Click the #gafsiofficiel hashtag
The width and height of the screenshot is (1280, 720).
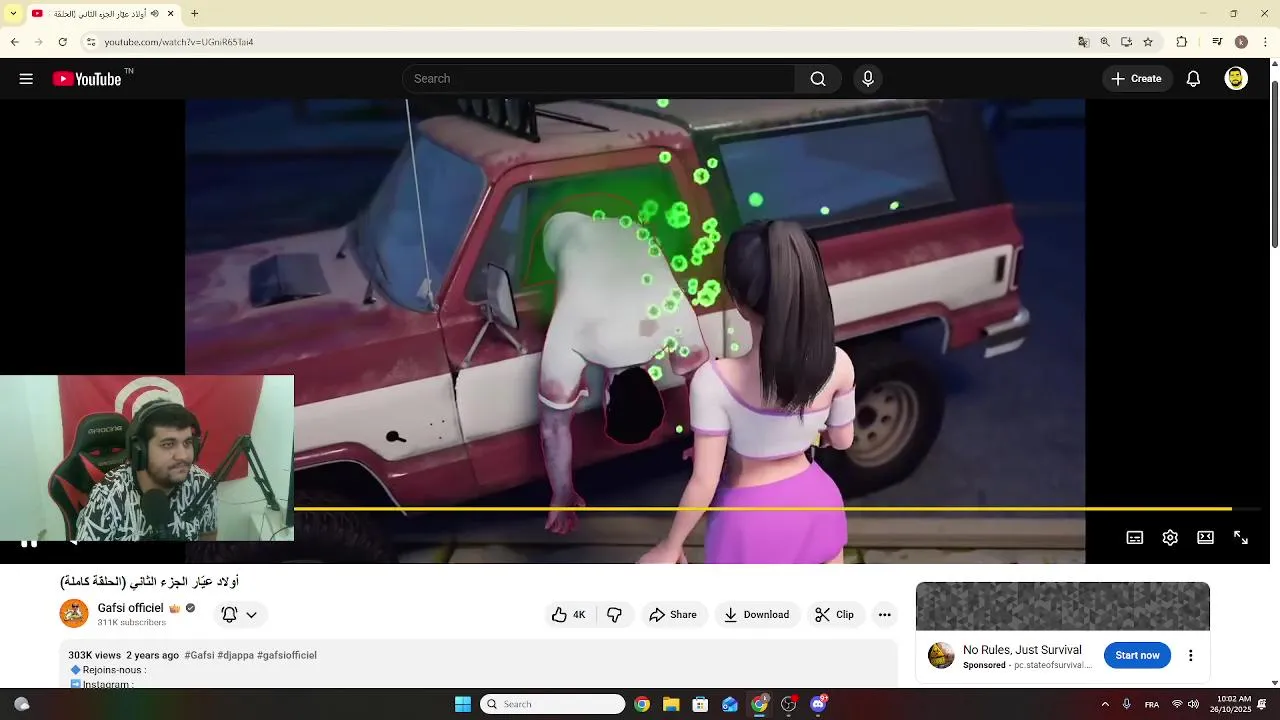click(x=287, y=655)
